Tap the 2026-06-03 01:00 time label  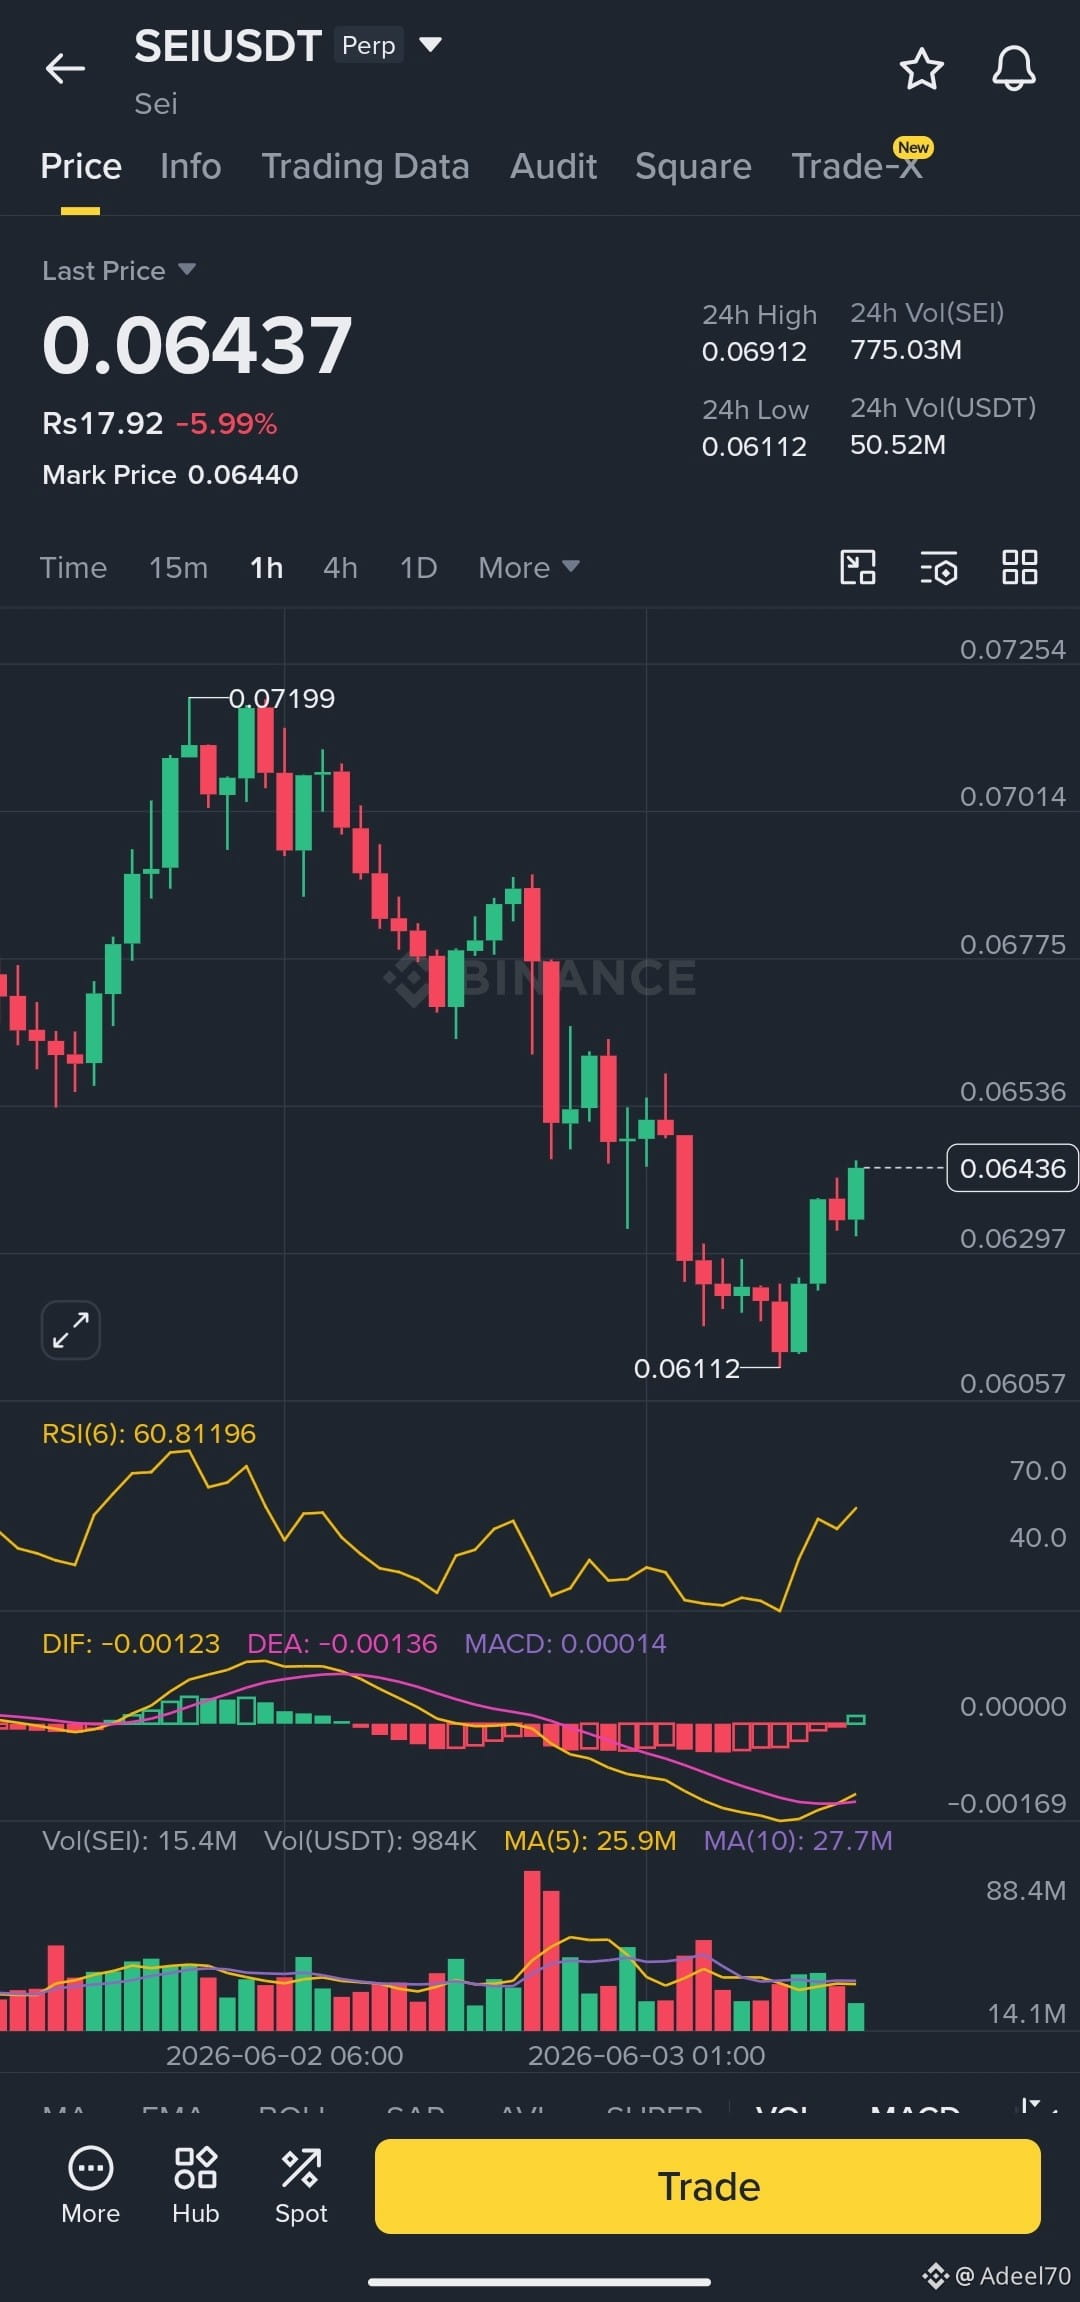tap(646, 2056)
